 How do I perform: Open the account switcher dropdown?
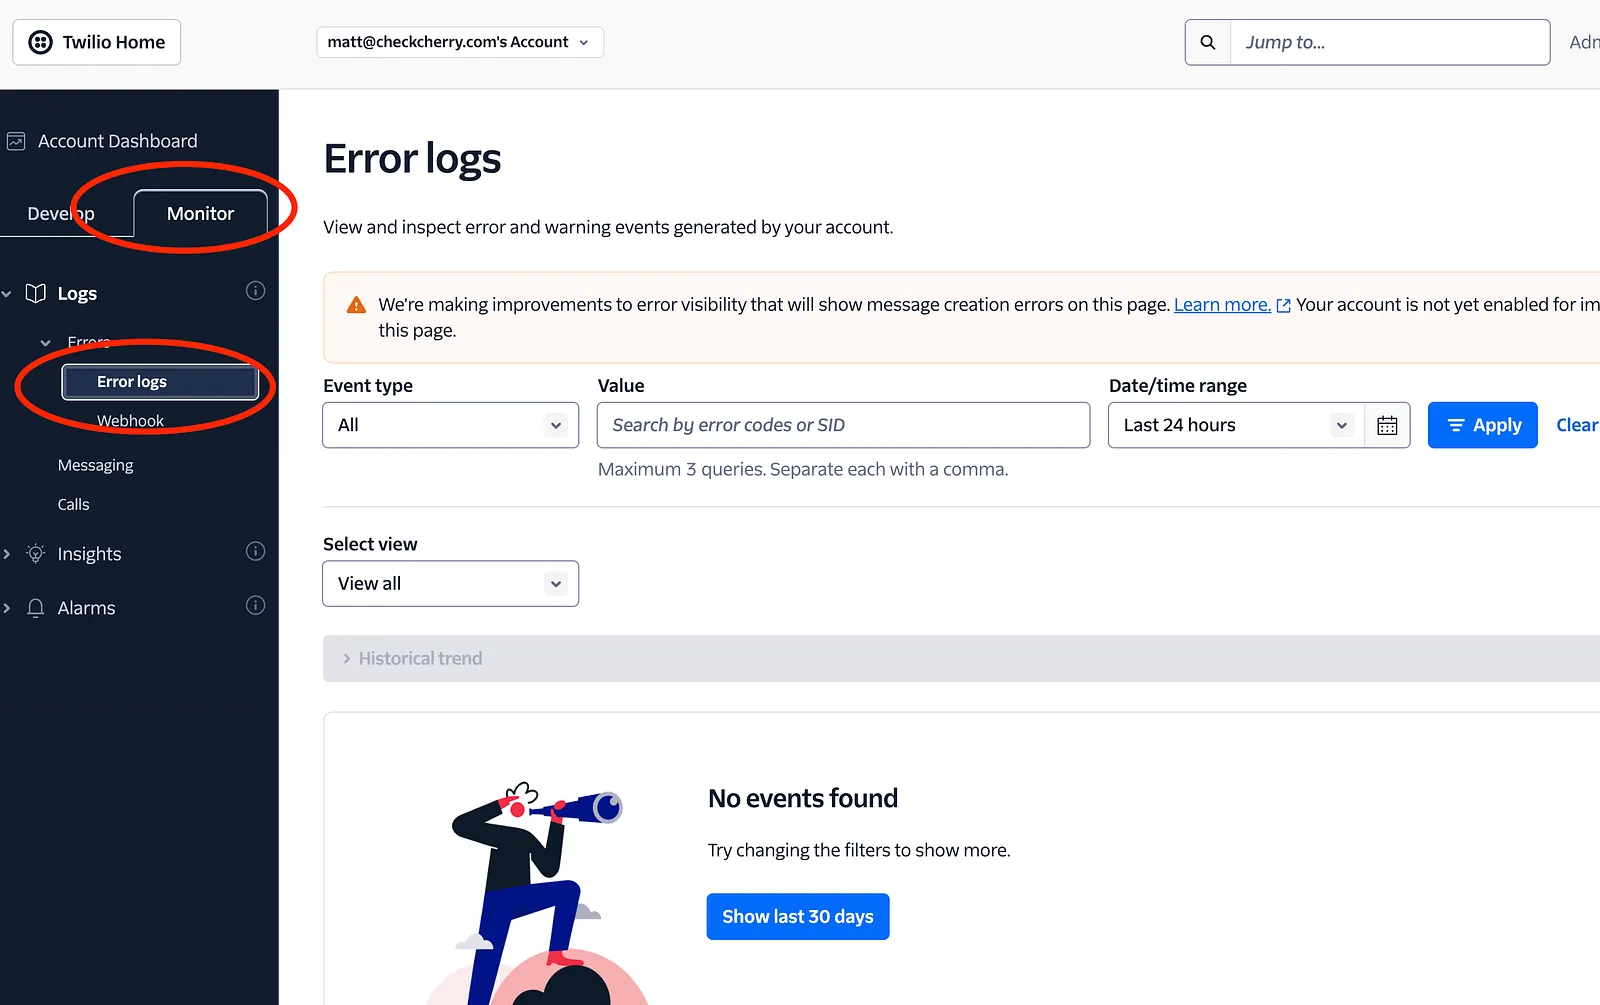click(x=460, y=42)
